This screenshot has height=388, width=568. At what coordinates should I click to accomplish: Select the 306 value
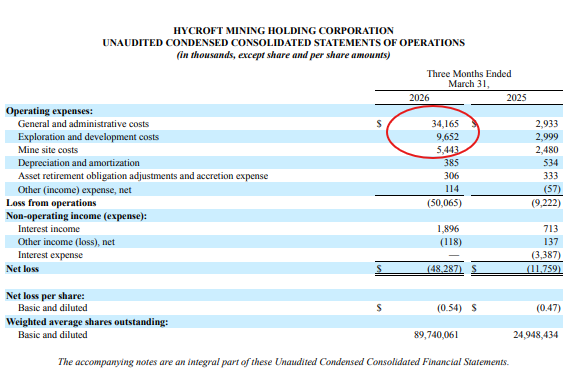pyautogui.click(x=451, y=176)
